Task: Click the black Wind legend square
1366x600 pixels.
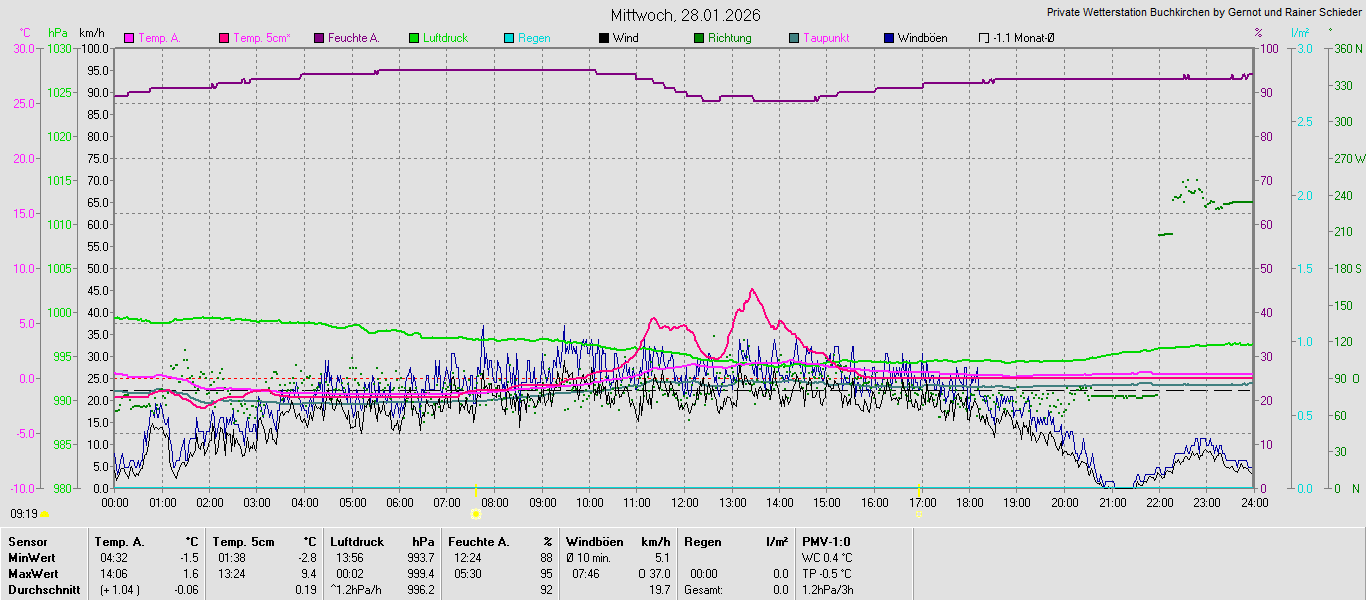Action: (x=604, y=38)
